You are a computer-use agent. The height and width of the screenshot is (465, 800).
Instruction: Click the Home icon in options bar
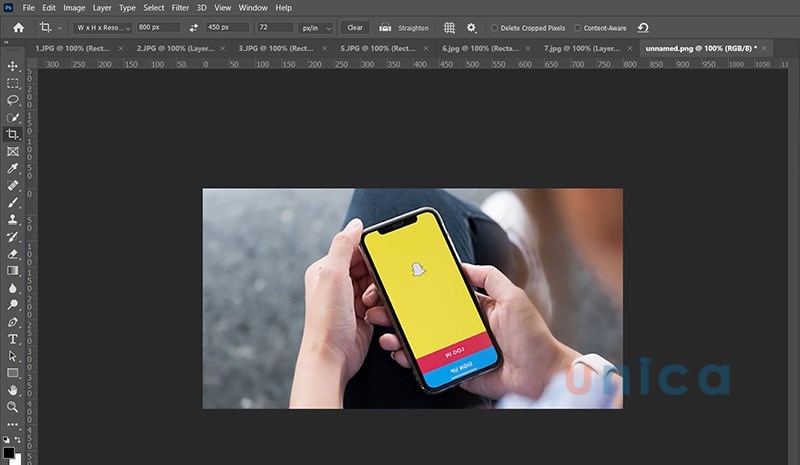(18, 28)
